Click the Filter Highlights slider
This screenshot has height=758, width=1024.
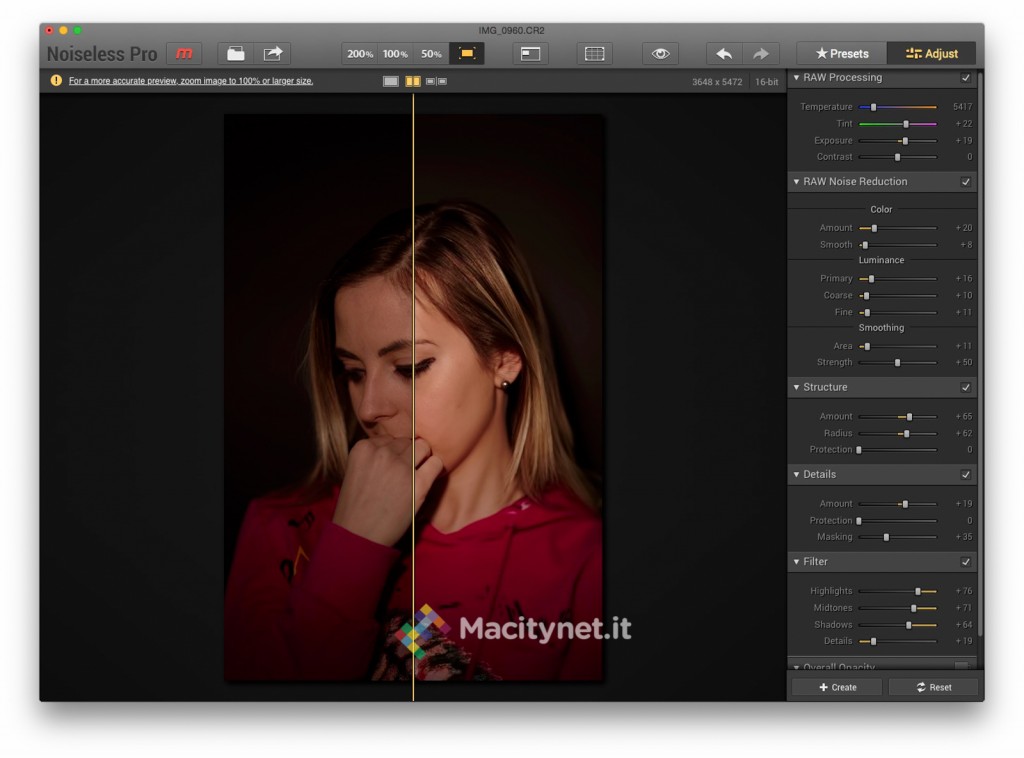[898, 591]
